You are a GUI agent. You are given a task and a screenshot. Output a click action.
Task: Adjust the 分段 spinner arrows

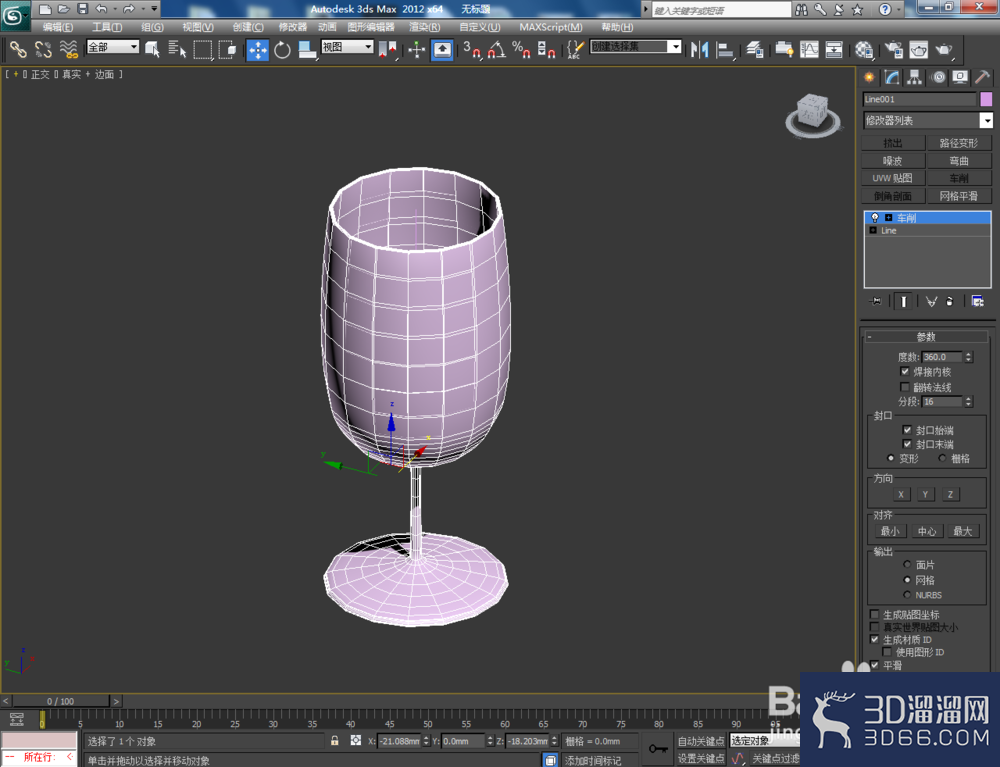point(968,402)
